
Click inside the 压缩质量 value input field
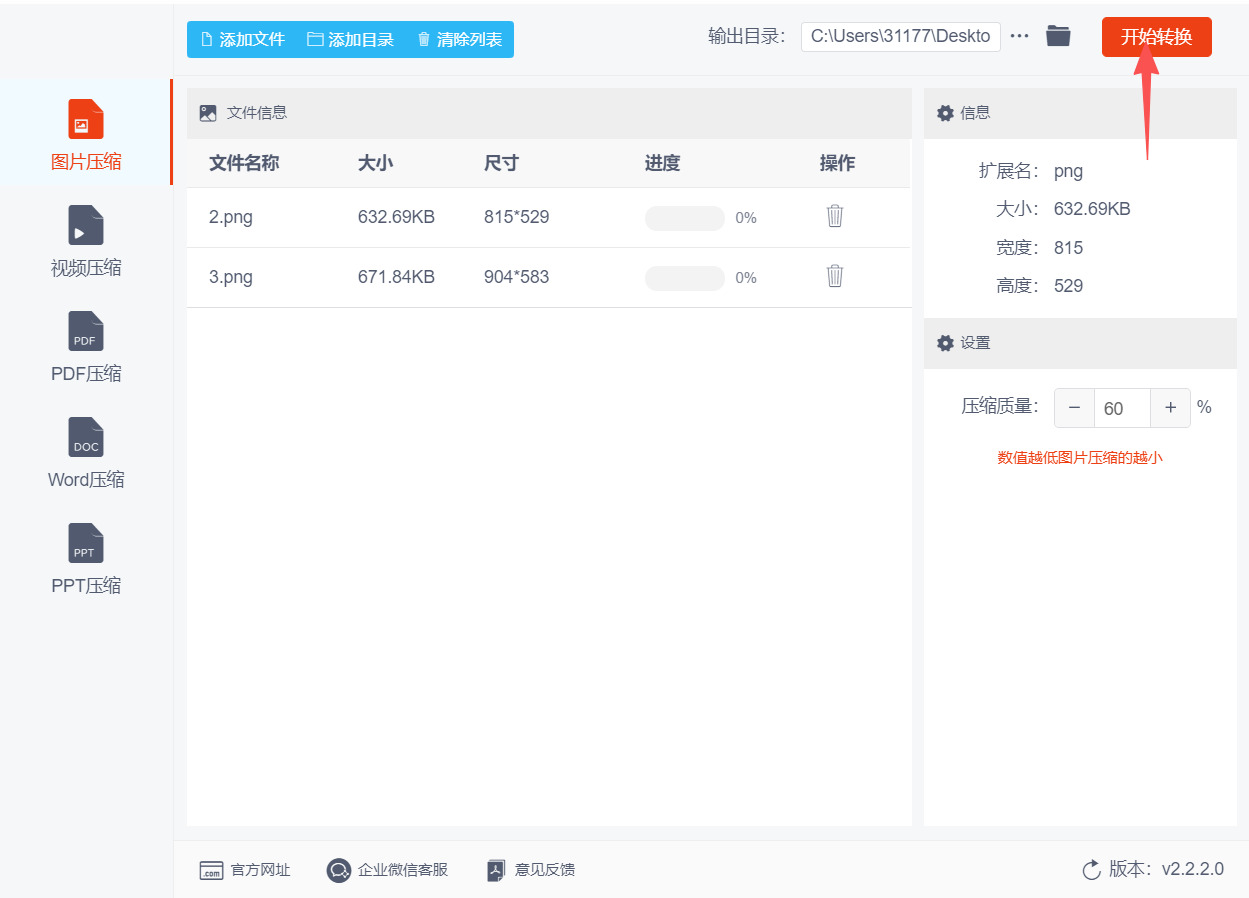pos(1121,407)
